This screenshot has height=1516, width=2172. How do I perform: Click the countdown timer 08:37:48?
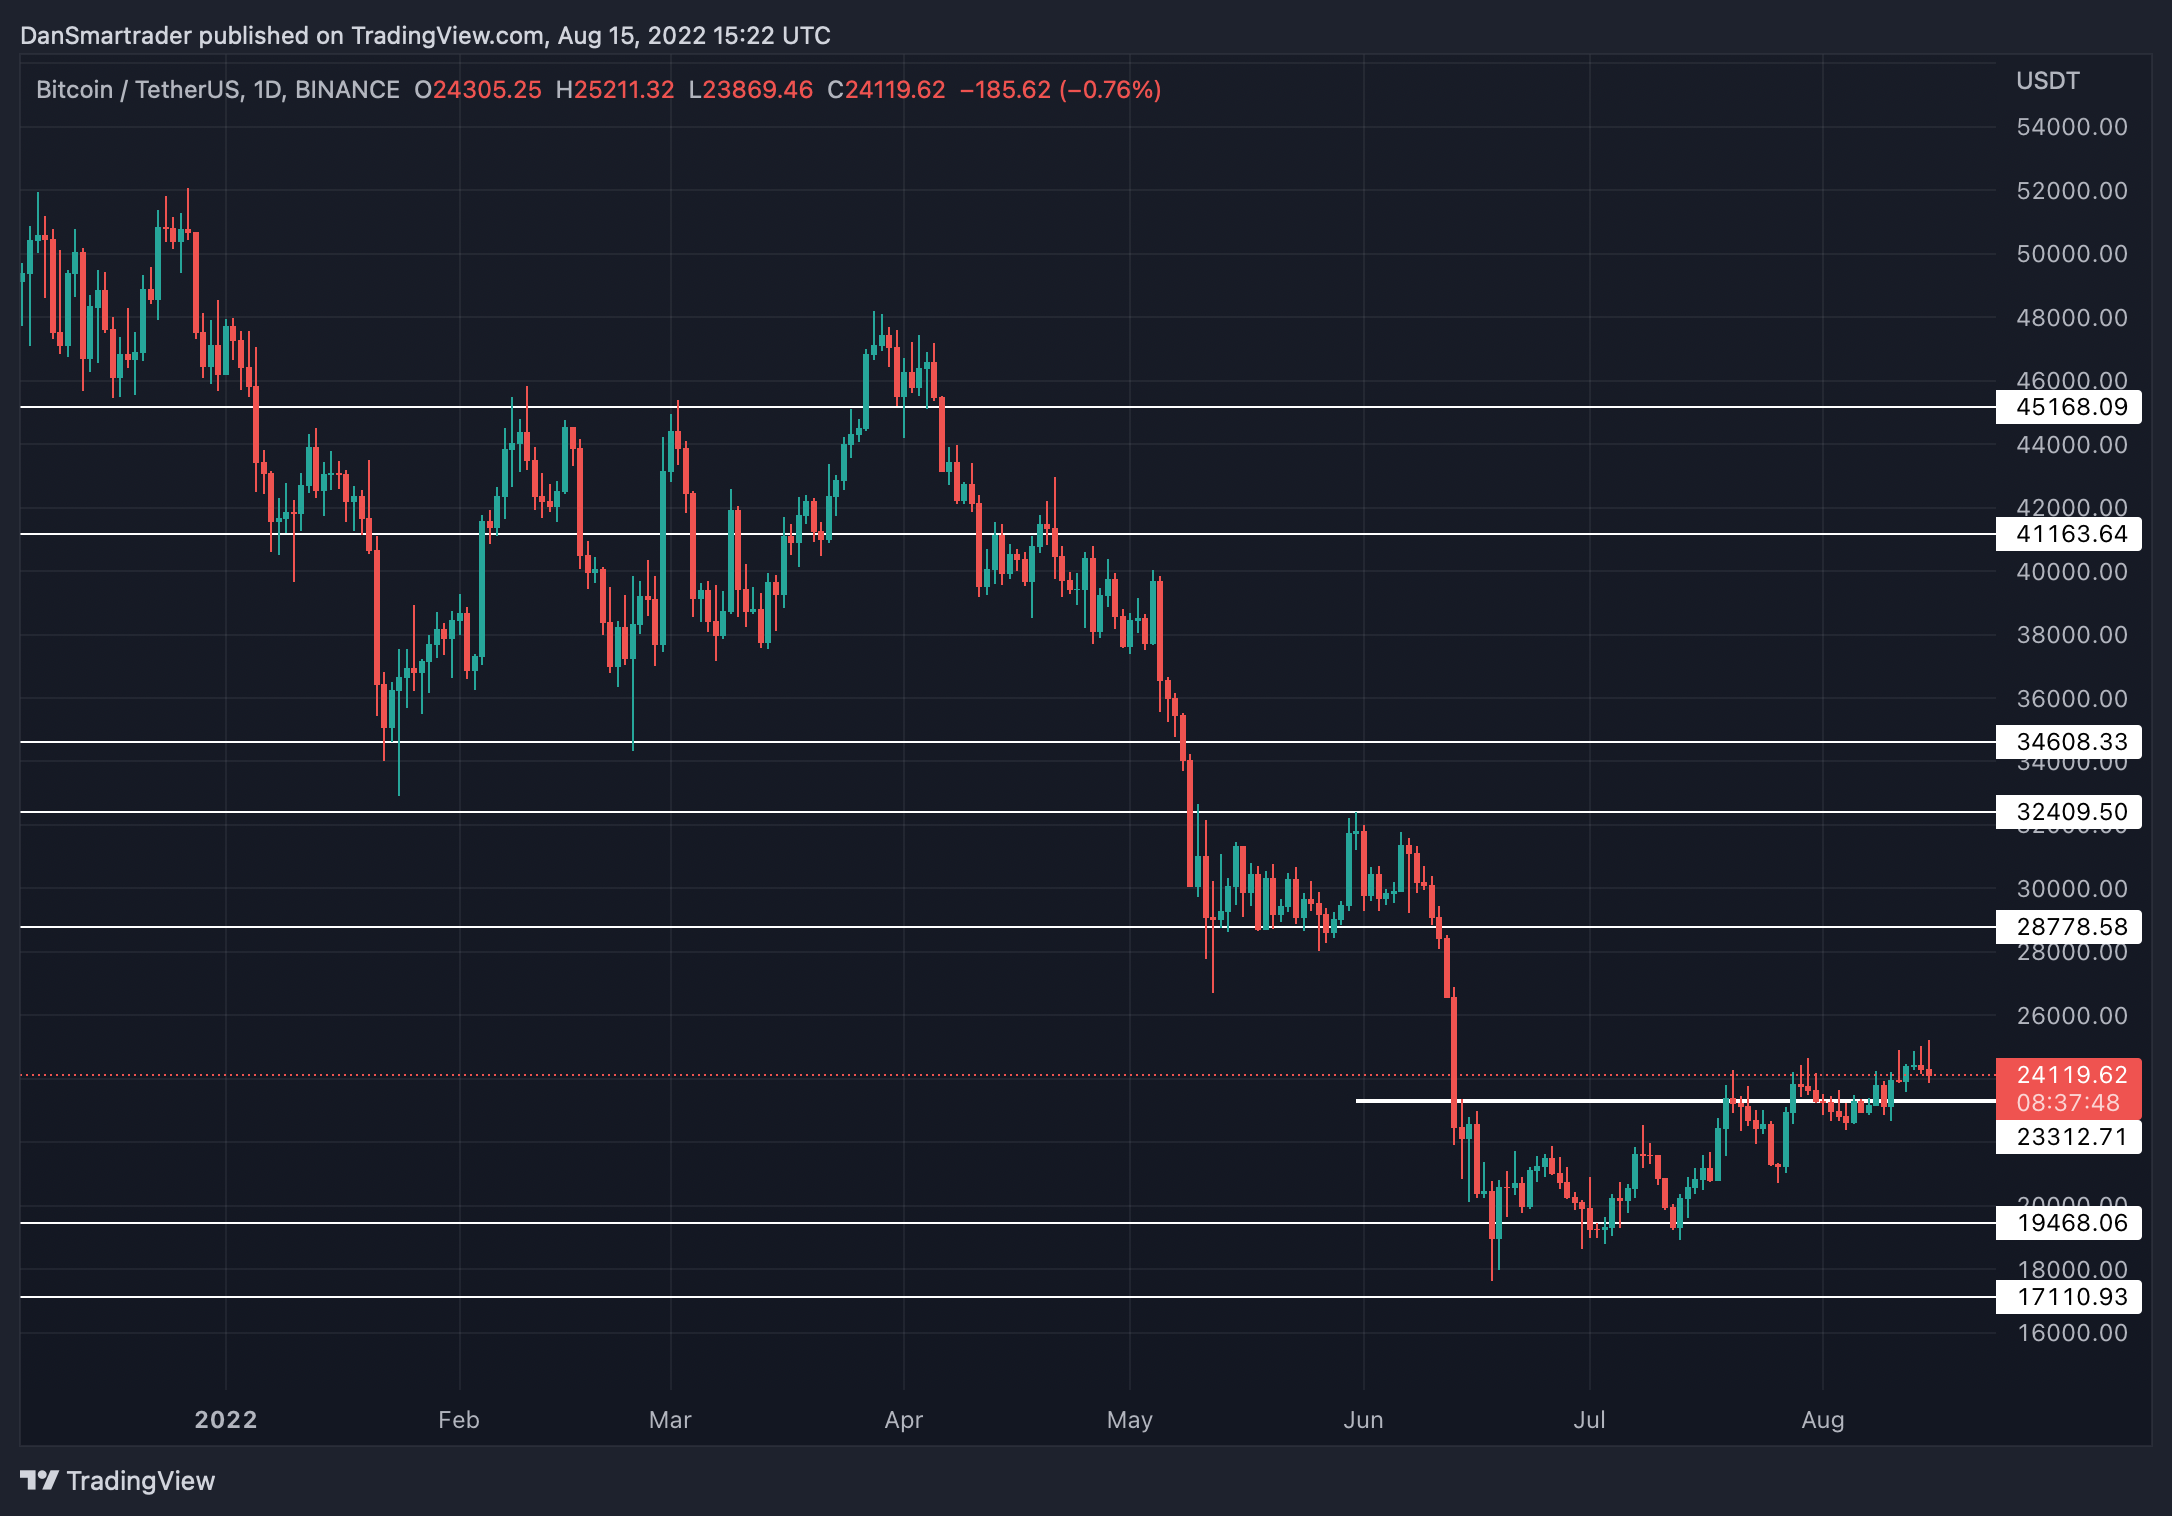point(2068,1103)
